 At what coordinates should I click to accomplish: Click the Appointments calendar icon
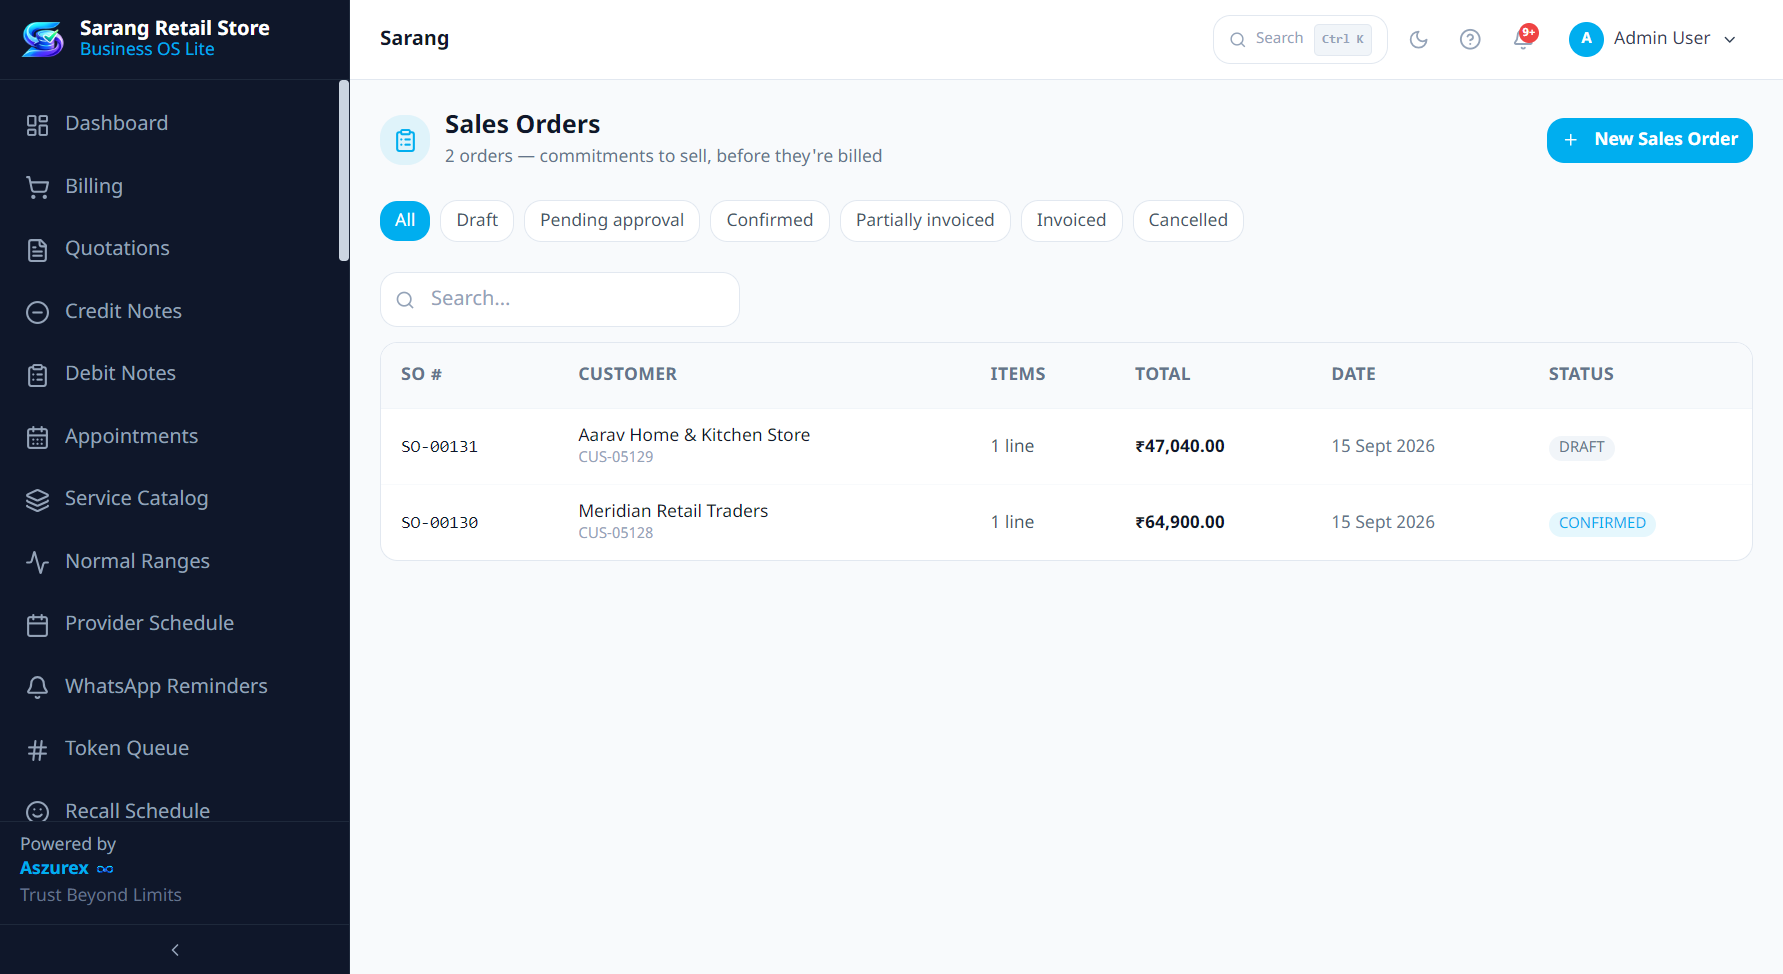coord(37,438)
